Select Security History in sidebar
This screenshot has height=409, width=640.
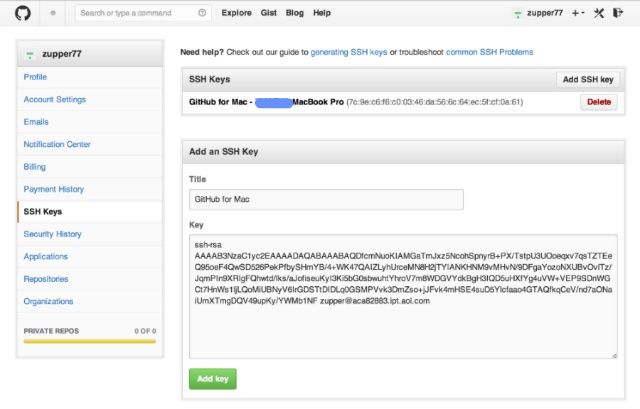(52, 234)
